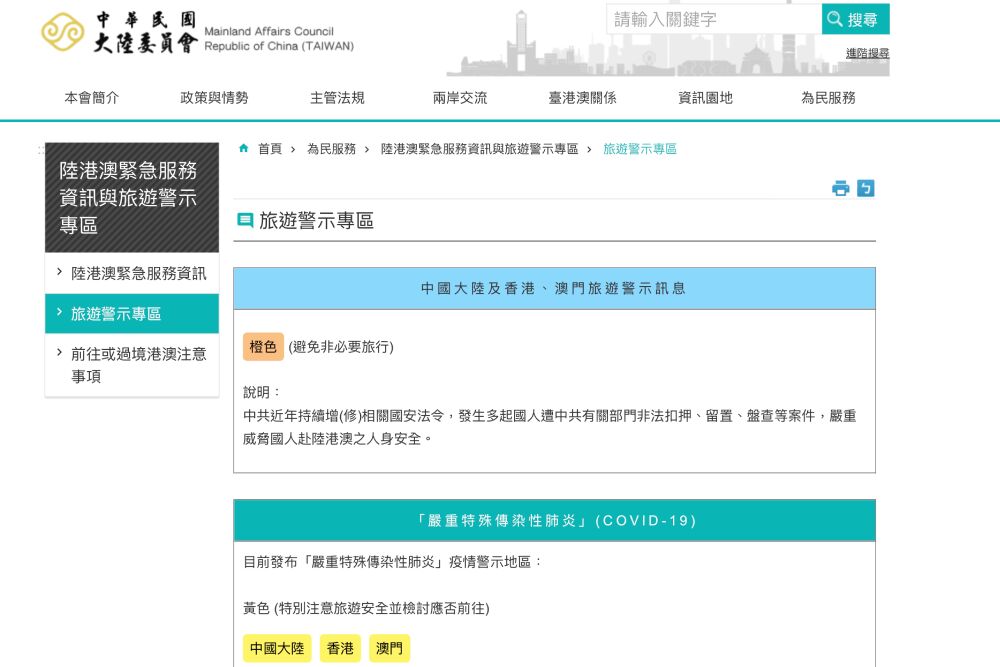This screenshot has height=667, width=1000.
Task: Open the 為民服務 menu
Action: (828, 98)
